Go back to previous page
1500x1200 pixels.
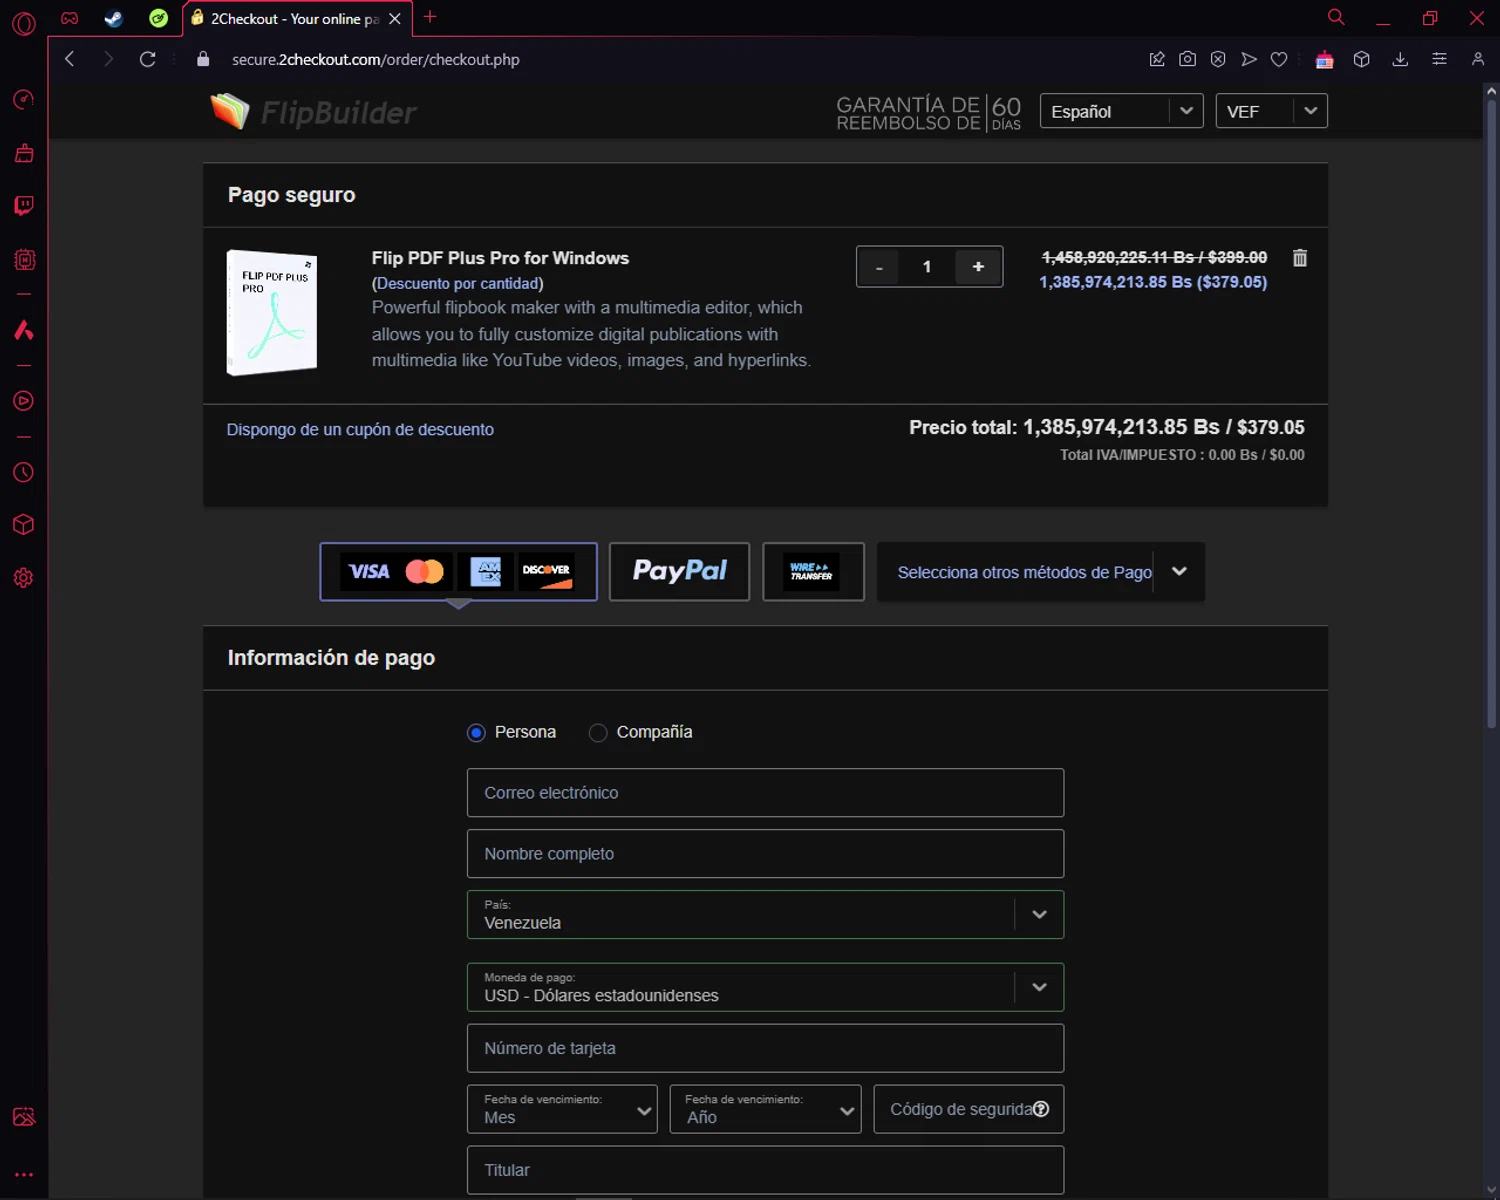point(69,59)
